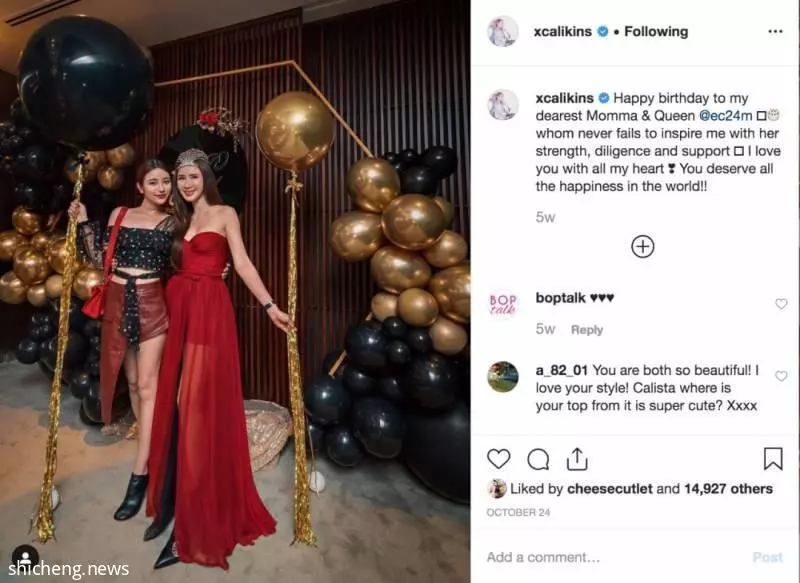Open the cheesecutlet profile link
Image resolution: width=800 pixels, height=583 pixels.
pos(610,489)
